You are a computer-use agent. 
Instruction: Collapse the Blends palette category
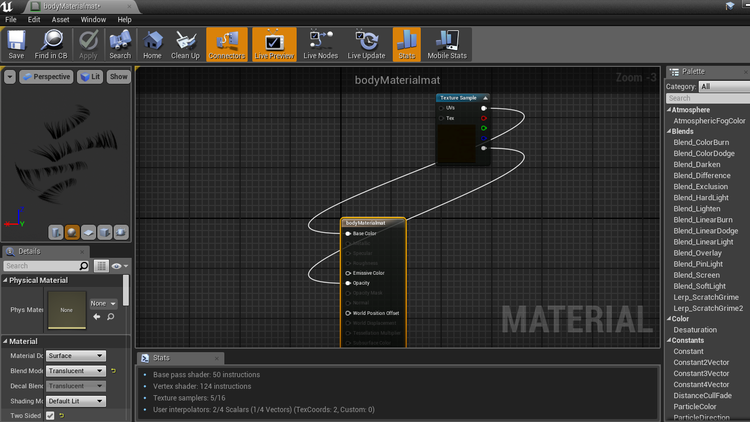[669, 132]
